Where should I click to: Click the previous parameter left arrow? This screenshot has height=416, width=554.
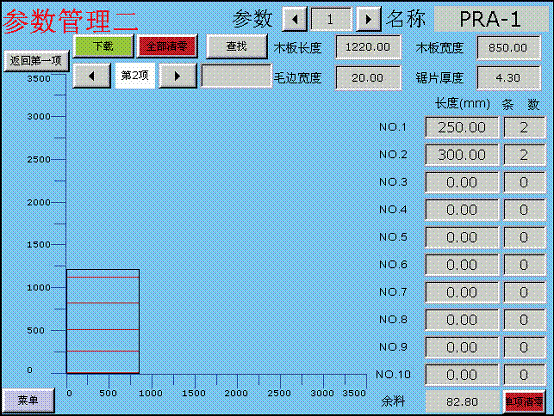(295, 19)
